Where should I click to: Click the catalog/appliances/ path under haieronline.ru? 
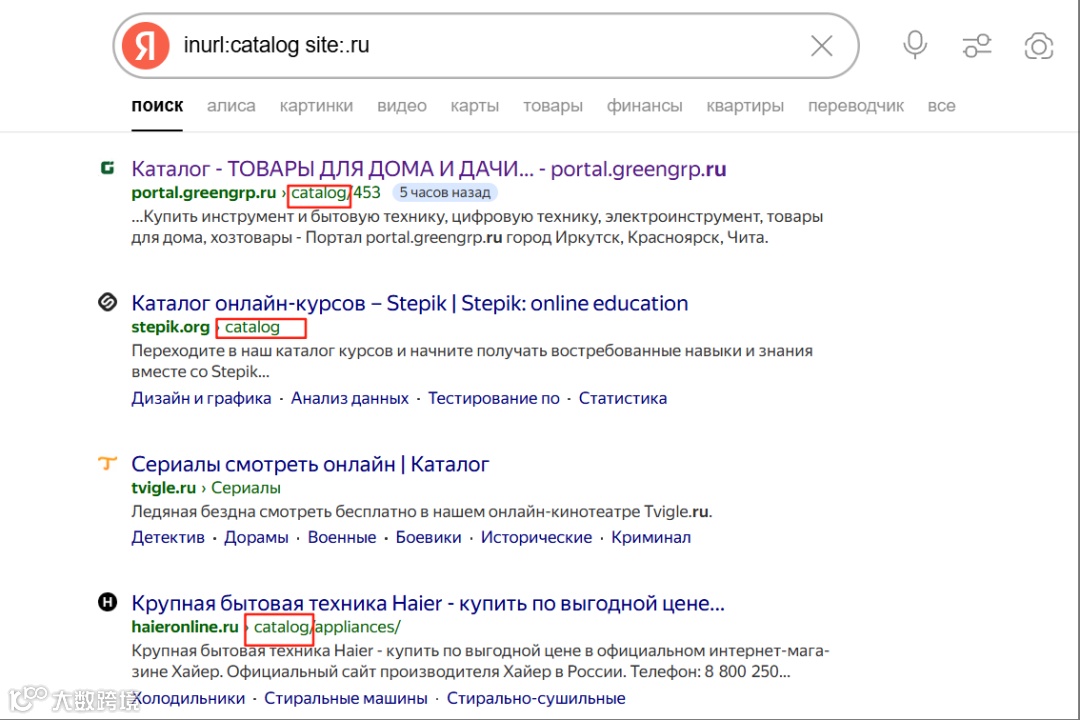coord(327,627)
